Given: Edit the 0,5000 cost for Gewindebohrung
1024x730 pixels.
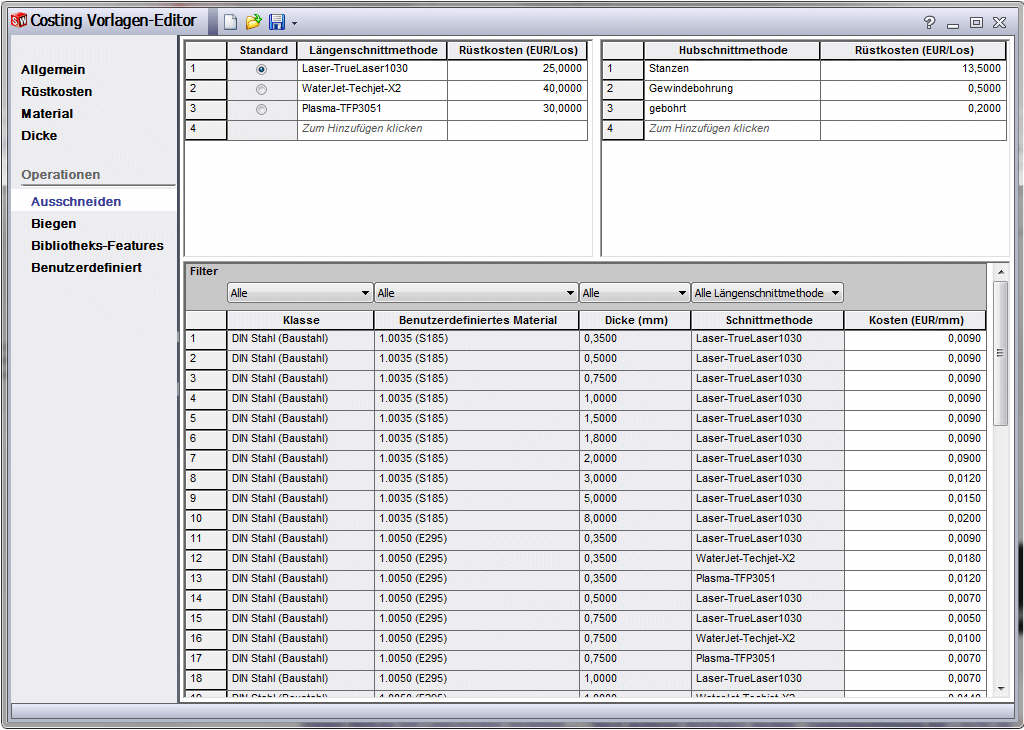Looking at the screenshot, I should (913, 89).
